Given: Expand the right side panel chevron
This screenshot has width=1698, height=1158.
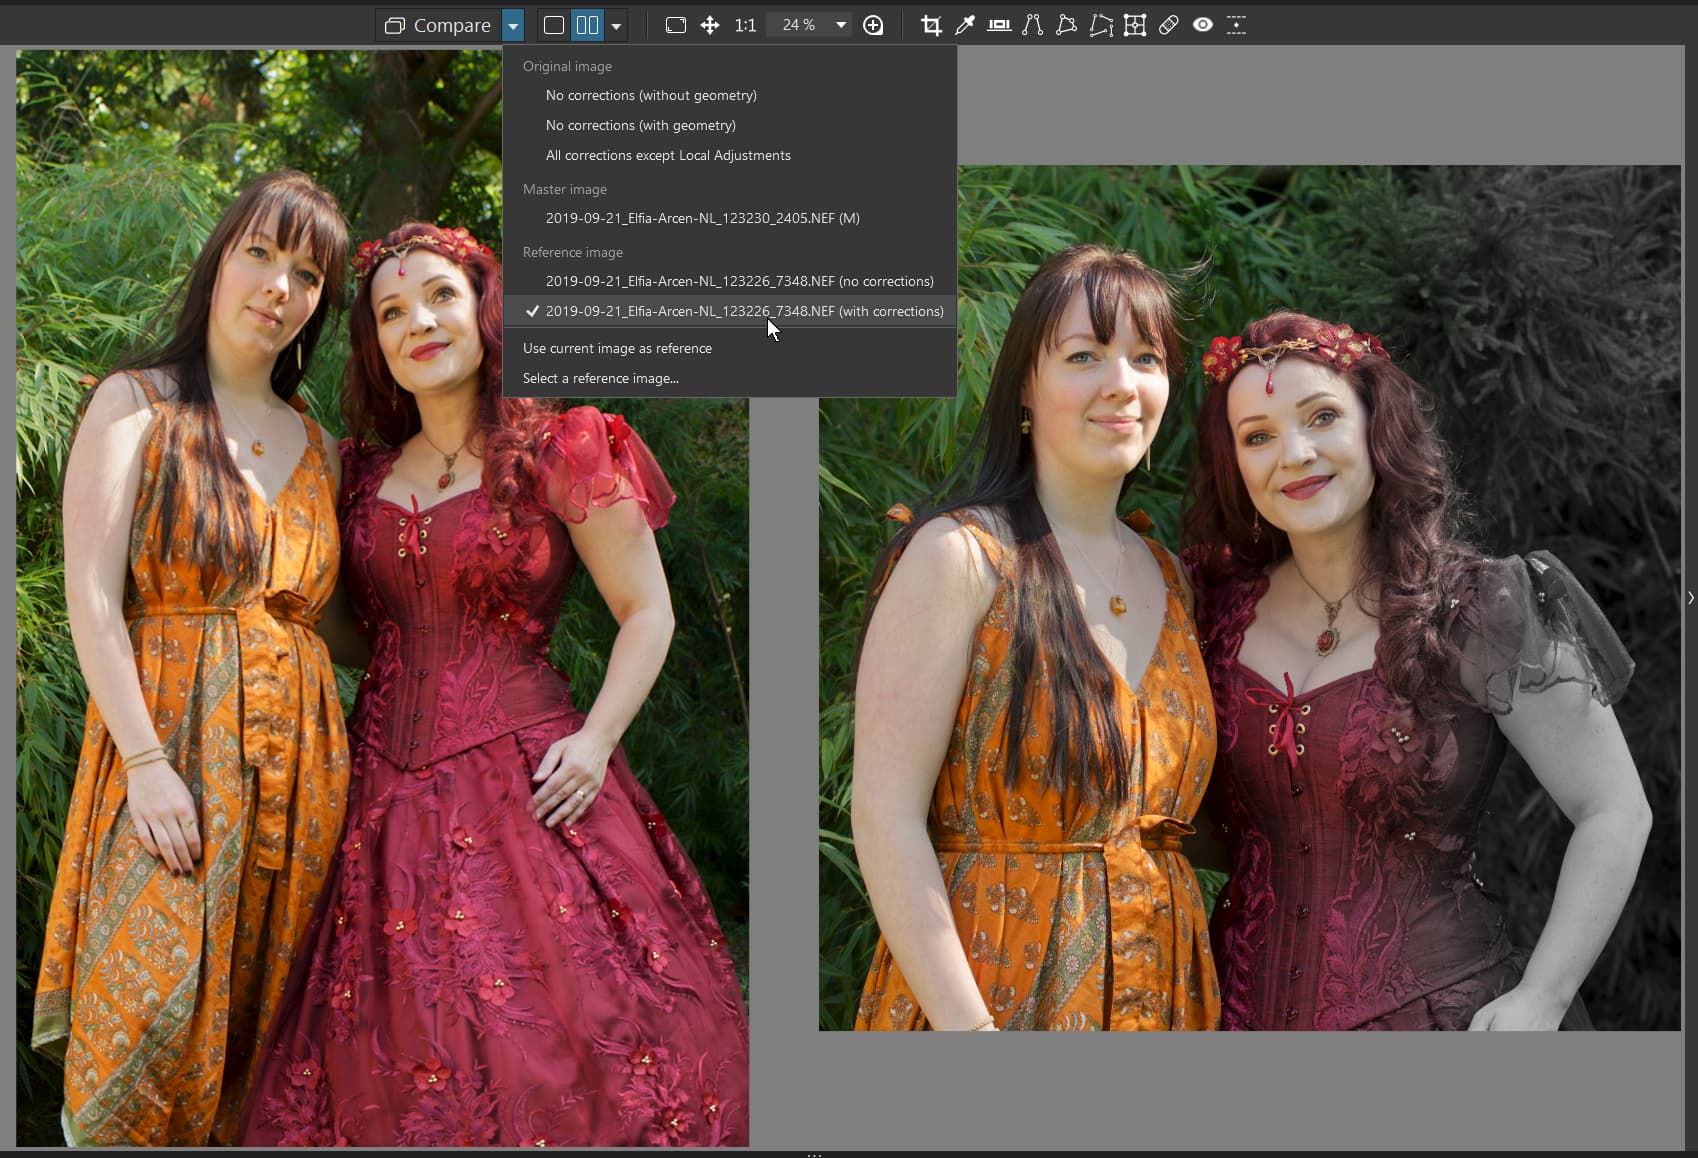Looking at the screenshot, I should coord(1690,598).
